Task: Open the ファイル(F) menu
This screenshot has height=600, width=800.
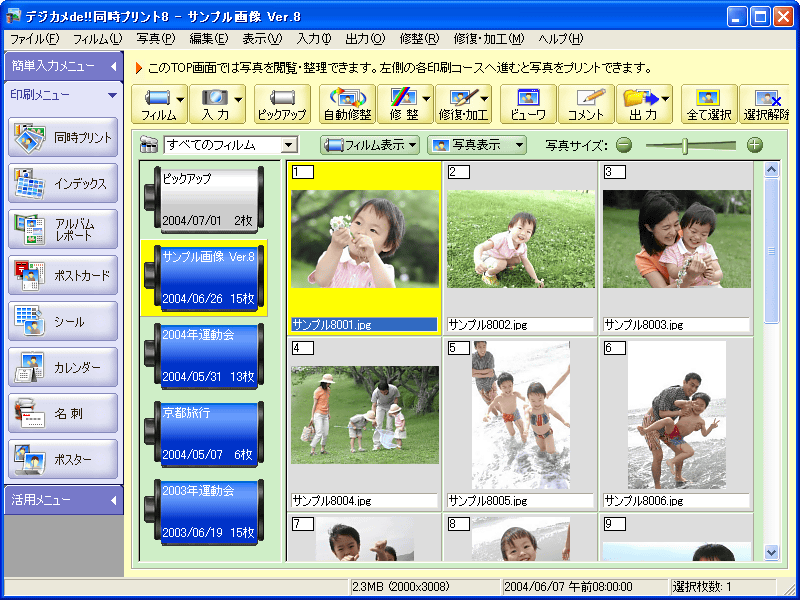Action: point(34,39)
